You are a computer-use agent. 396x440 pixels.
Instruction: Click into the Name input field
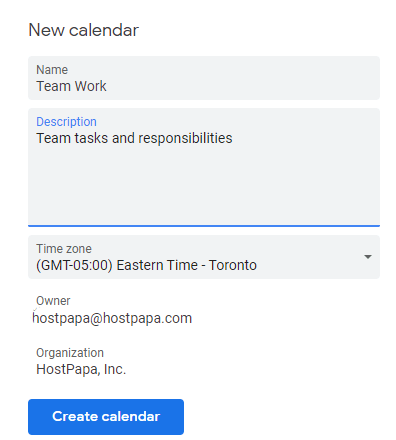click(204, 78)
